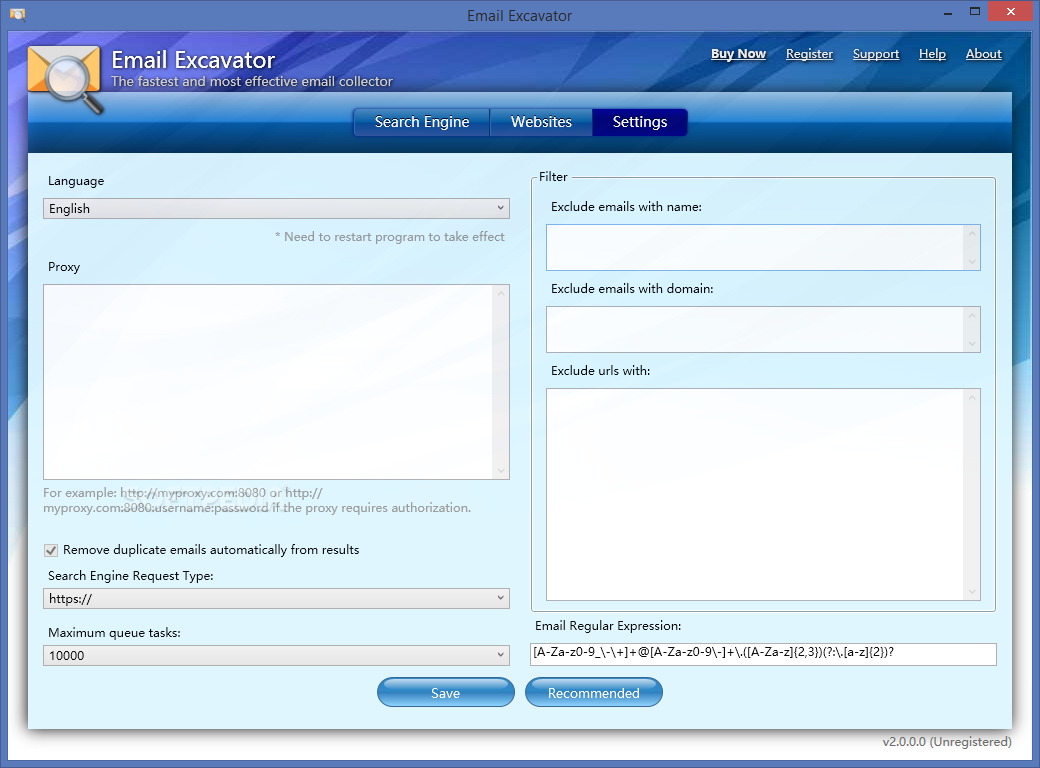Open the Support link

click(876, 54)
